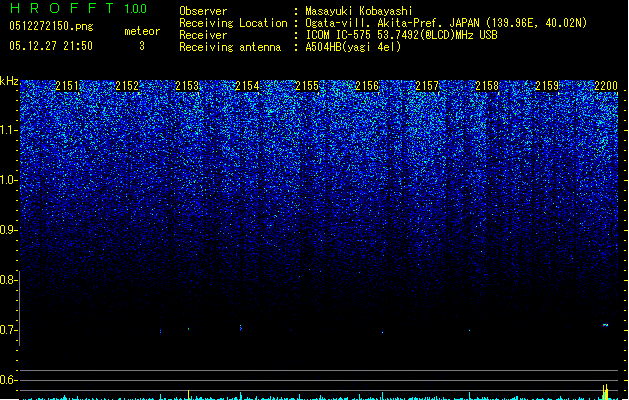The image size is (629, 400).
Task: Click the 'Receiving antenna' label
Action: [230, 47]
